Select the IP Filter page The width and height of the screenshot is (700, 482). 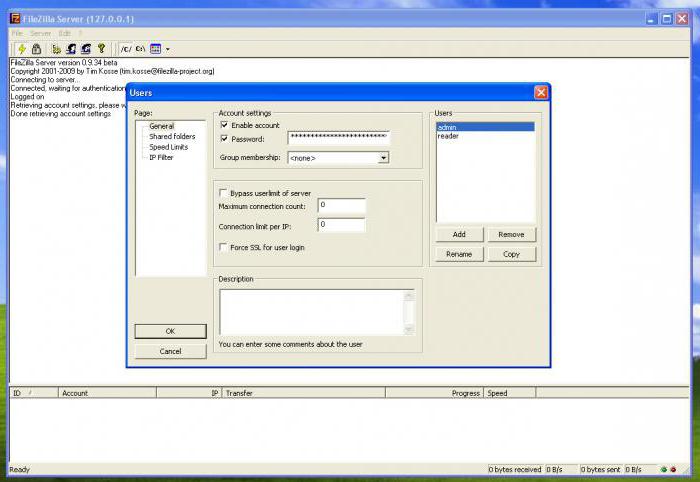pos(161,157)
